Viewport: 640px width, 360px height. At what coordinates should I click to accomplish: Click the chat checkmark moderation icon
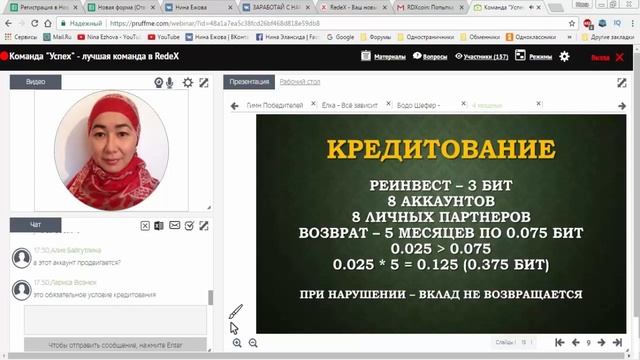(x=189, y=226)
